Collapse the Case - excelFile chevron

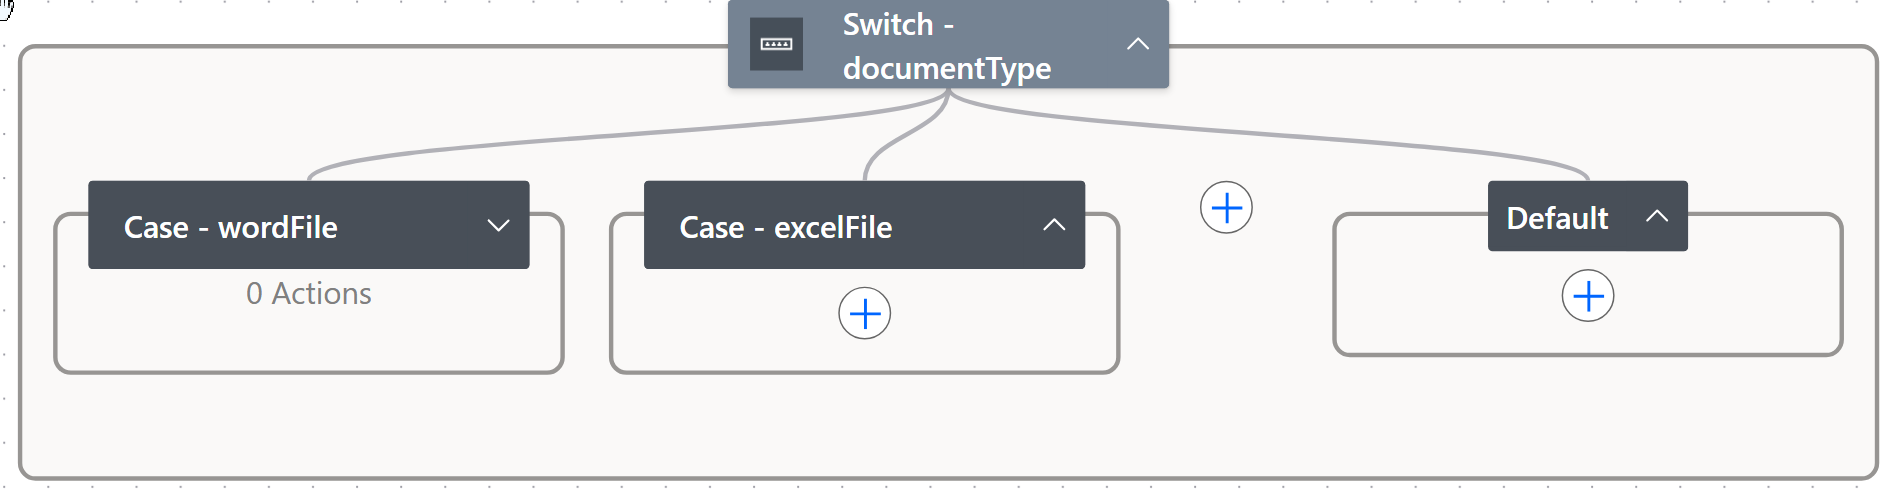(1053, 225)
